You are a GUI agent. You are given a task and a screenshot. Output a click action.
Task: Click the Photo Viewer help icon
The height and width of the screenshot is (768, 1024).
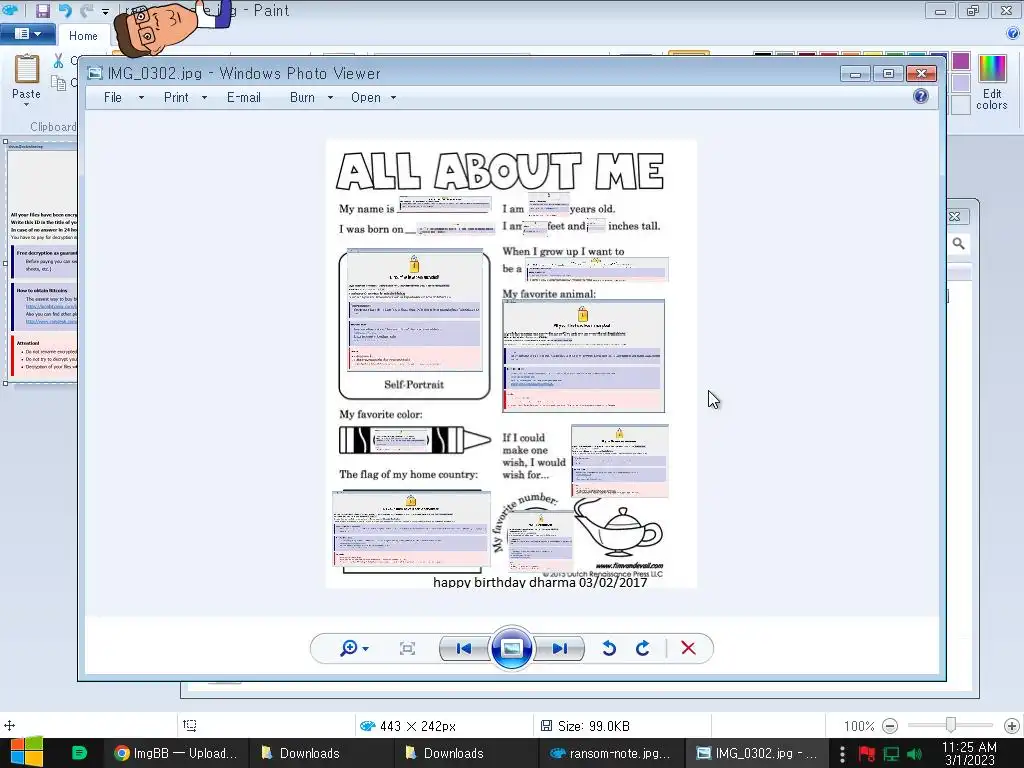[x=921, y=97]
